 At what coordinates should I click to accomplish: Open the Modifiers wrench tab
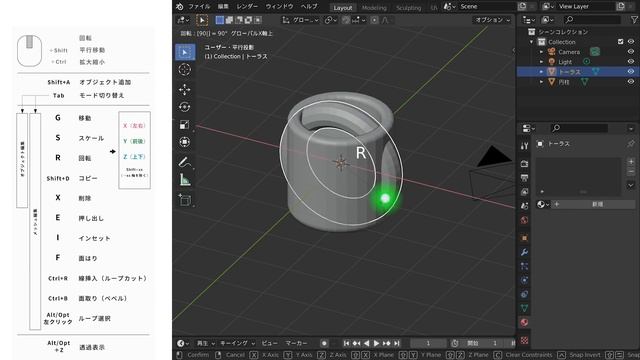[x=524, y=252]
